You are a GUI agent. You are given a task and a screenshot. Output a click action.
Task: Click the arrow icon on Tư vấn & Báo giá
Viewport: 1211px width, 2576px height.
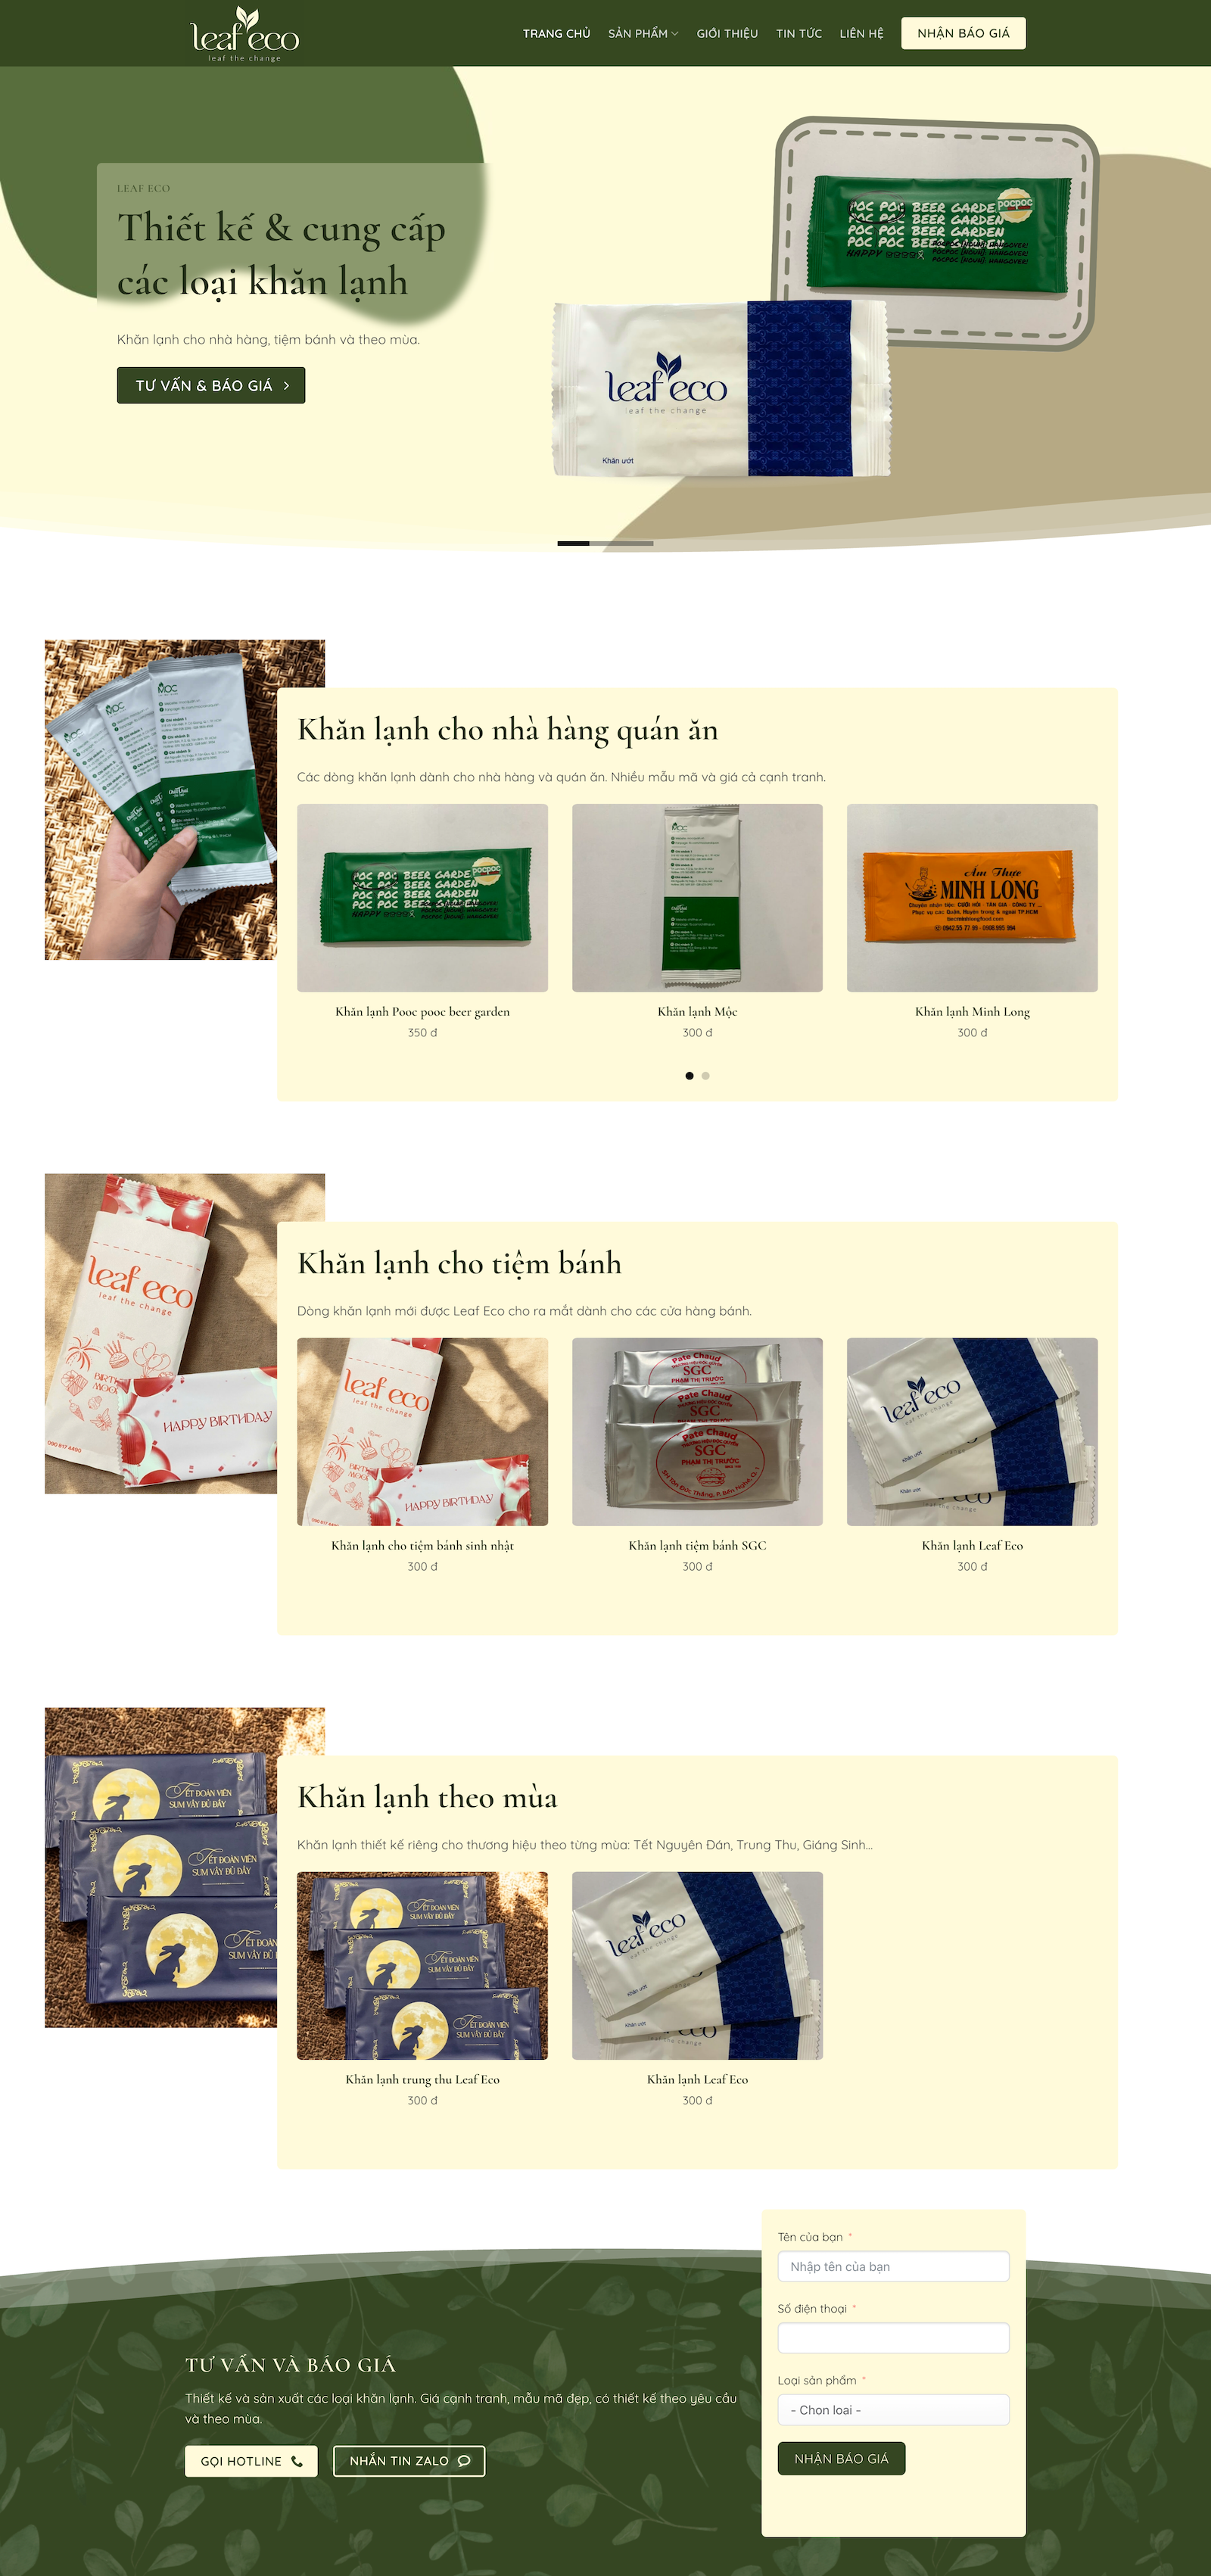coord(286,386)
